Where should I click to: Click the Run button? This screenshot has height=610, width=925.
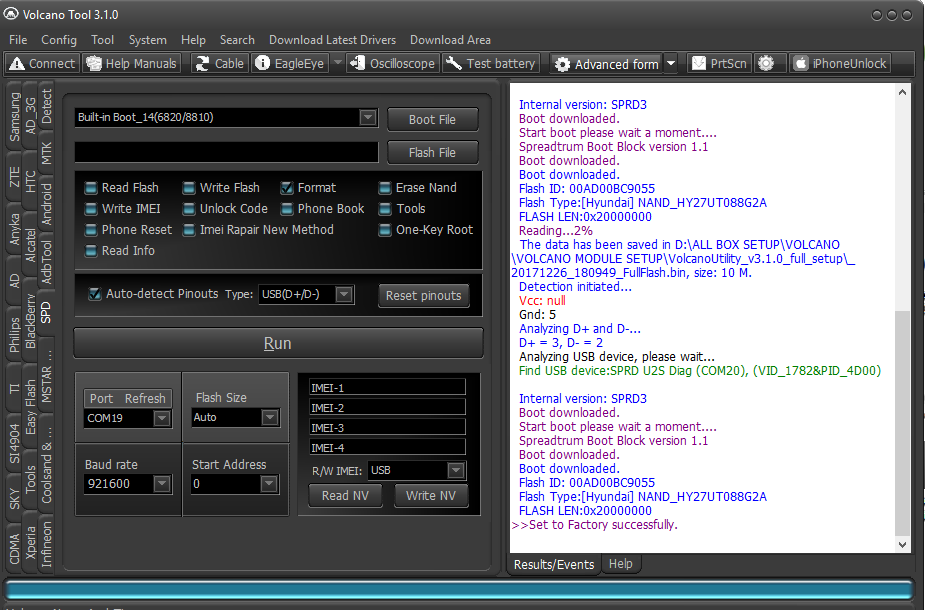tap(278, 343)
